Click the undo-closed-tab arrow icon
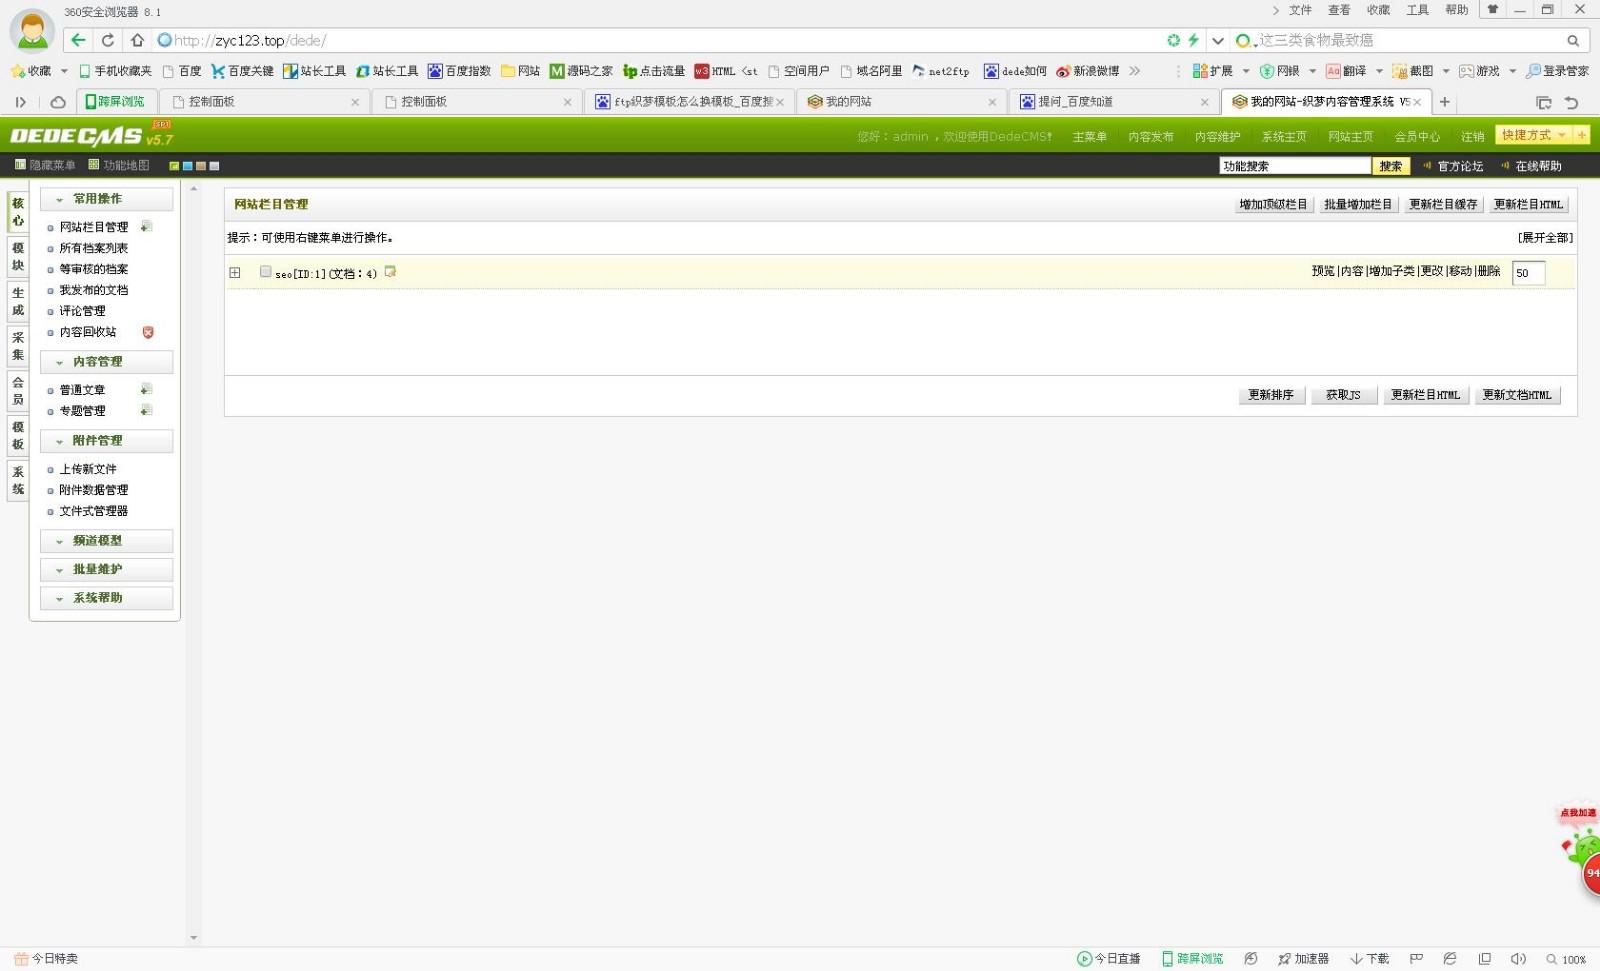 coord(1571,102)
